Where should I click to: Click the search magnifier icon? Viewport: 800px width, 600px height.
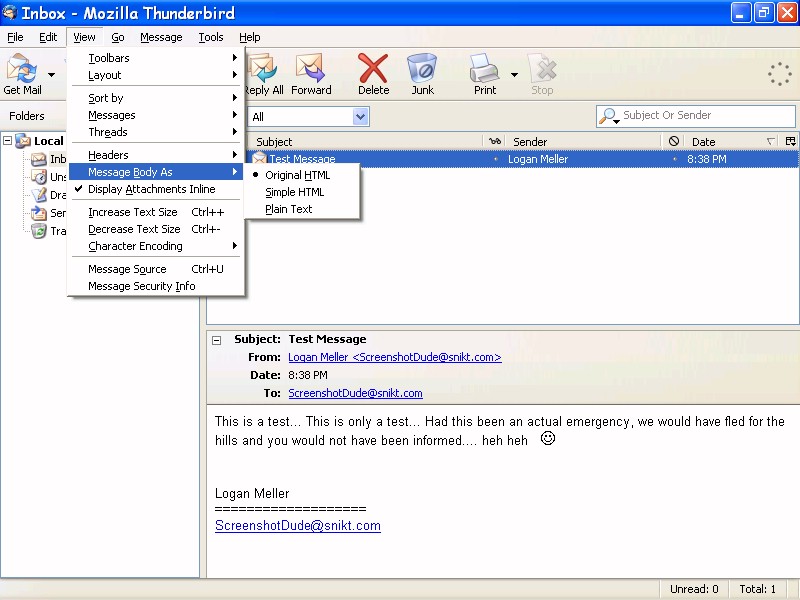(608, 116)
